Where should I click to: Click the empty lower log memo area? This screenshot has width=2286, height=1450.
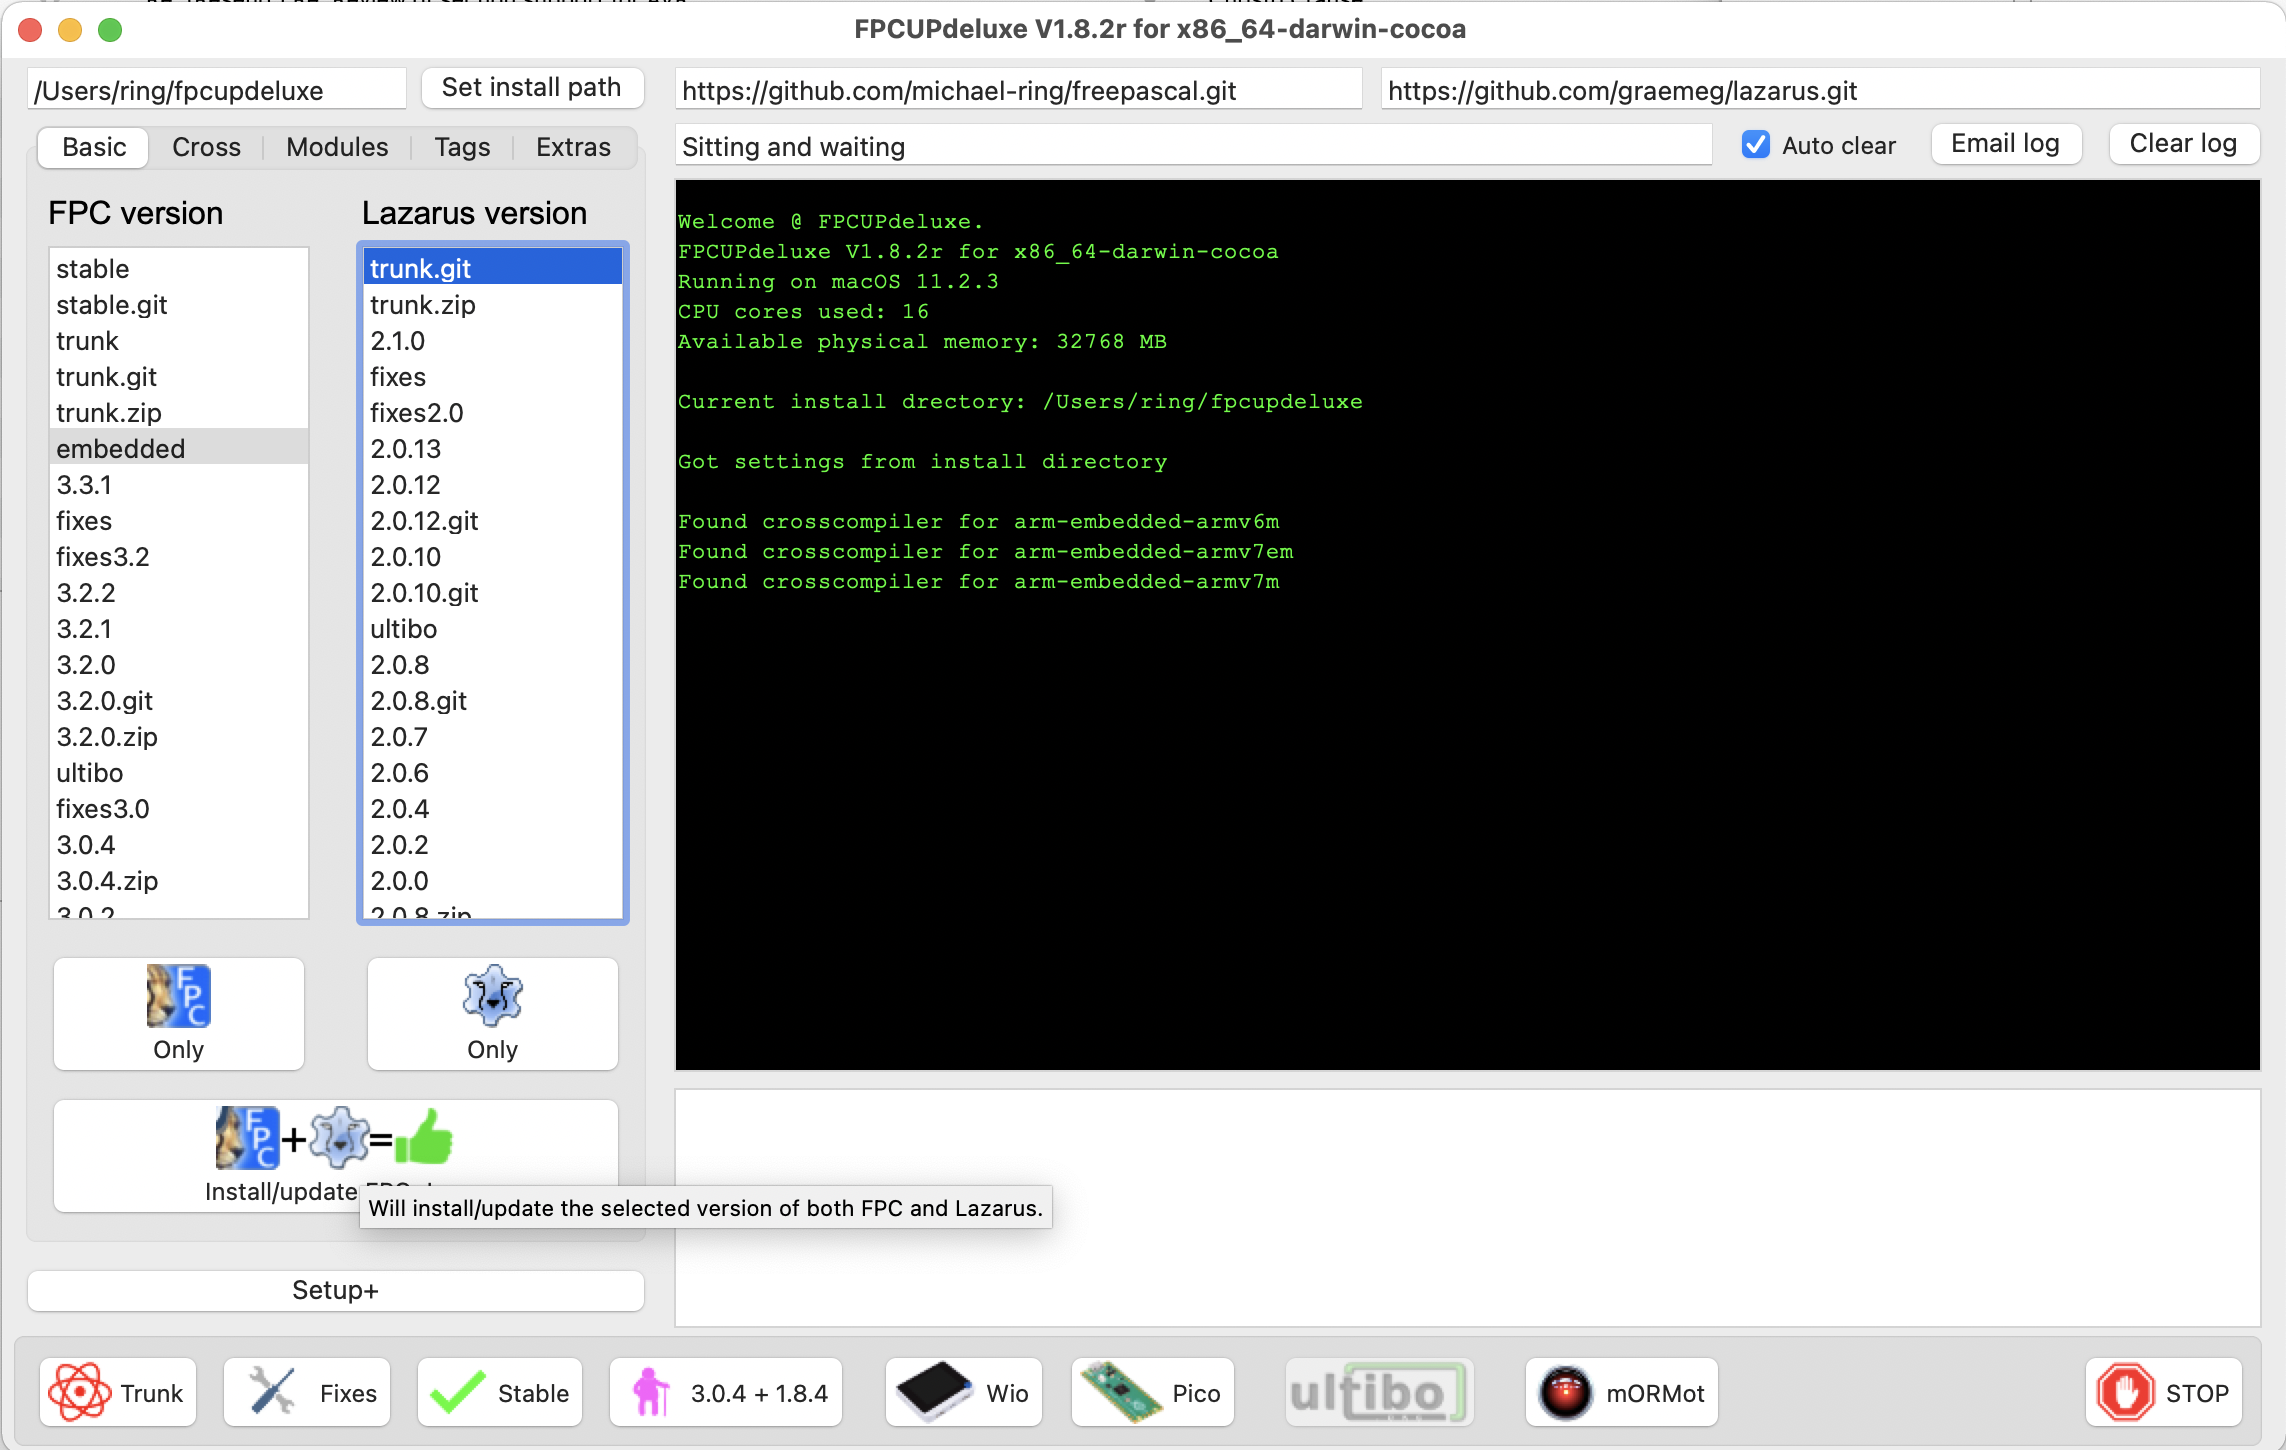coord(1467,1208)
